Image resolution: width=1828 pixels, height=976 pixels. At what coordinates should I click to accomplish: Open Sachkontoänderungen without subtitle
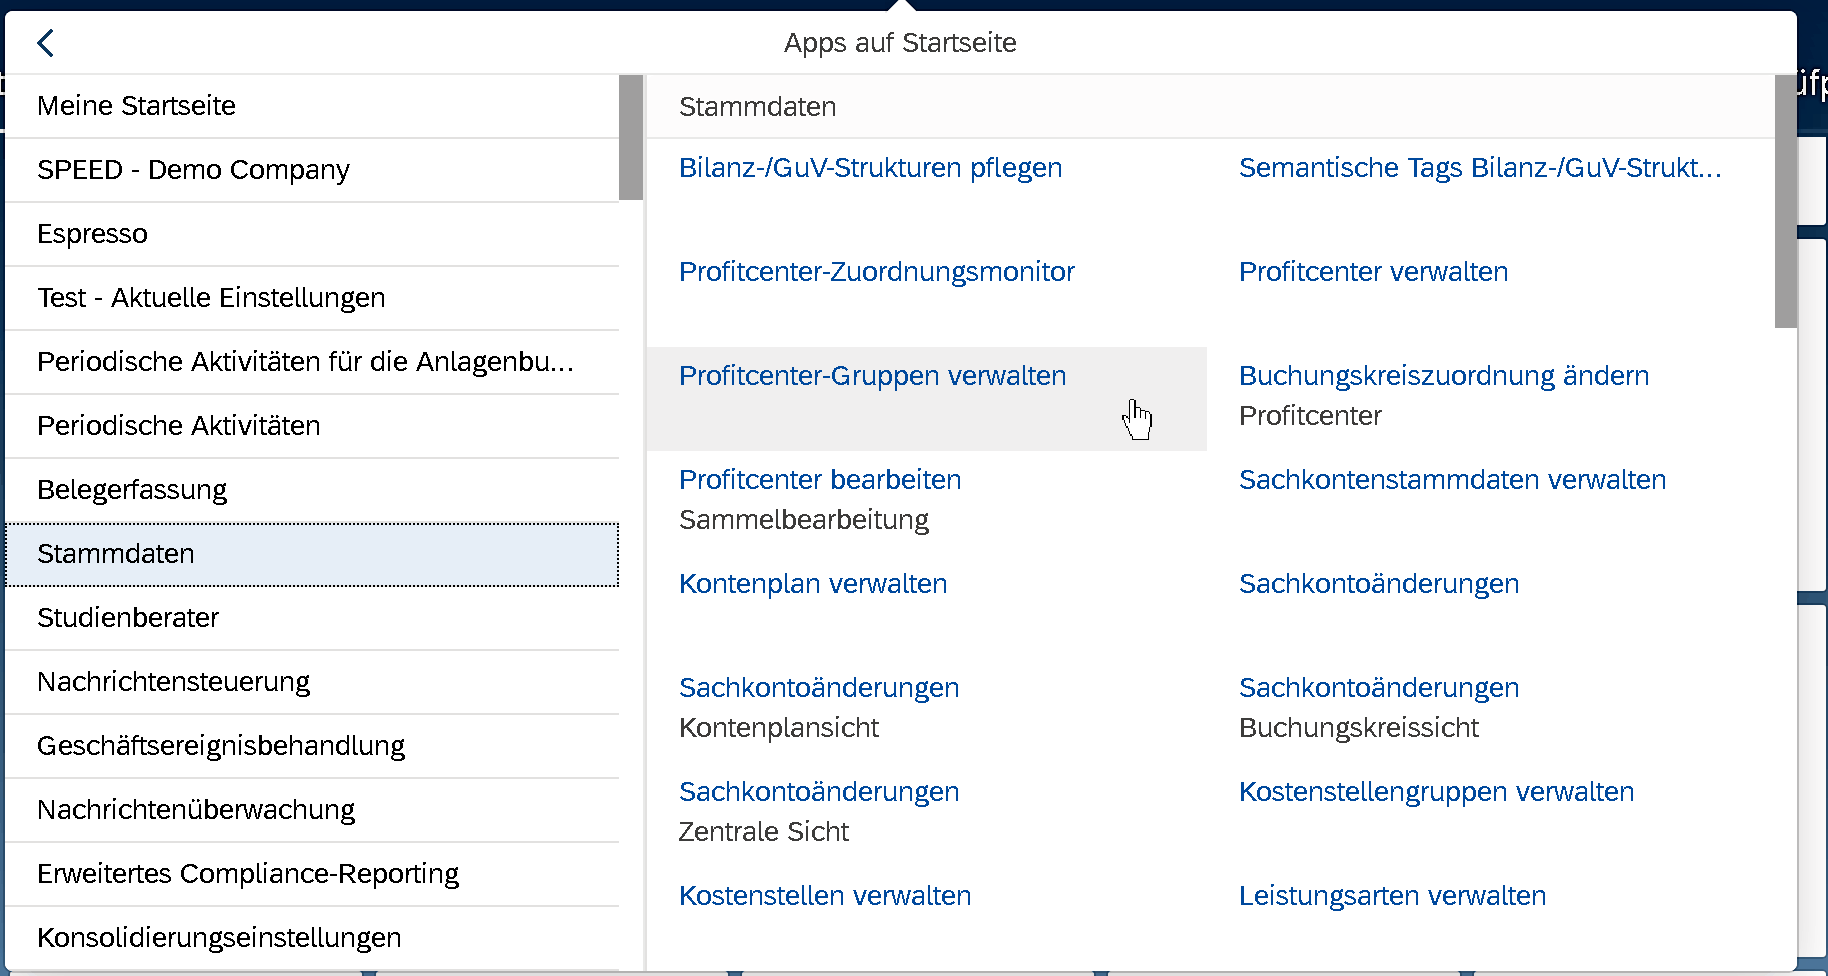coord(1379,584)
